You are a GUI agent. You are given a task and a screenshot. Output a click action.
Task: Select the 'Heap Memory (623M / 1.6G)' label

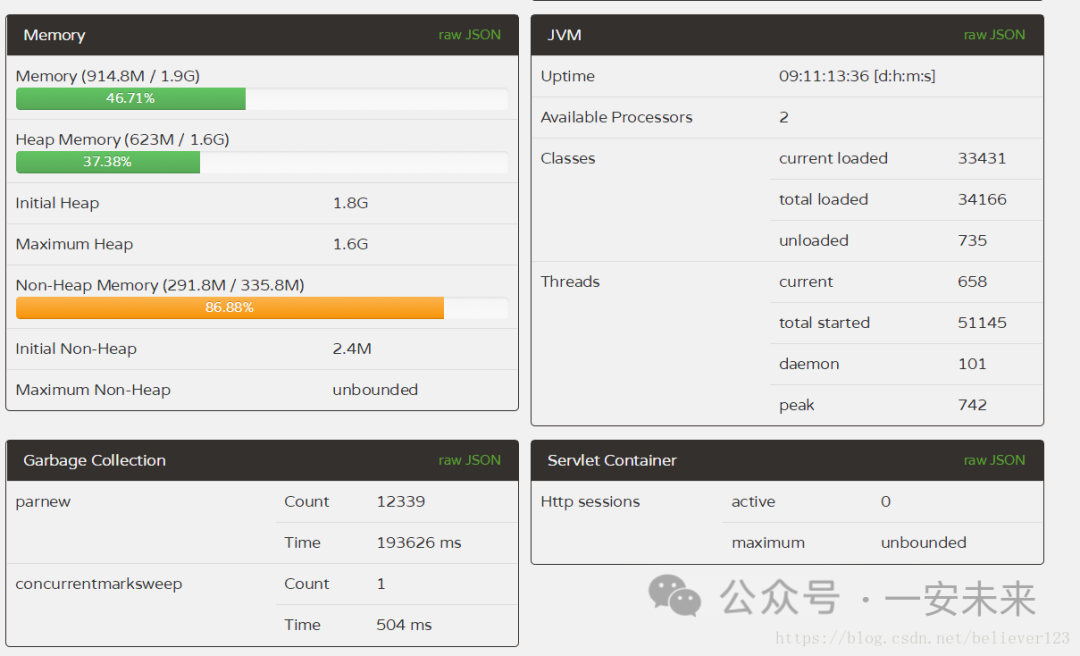point(122,139)
